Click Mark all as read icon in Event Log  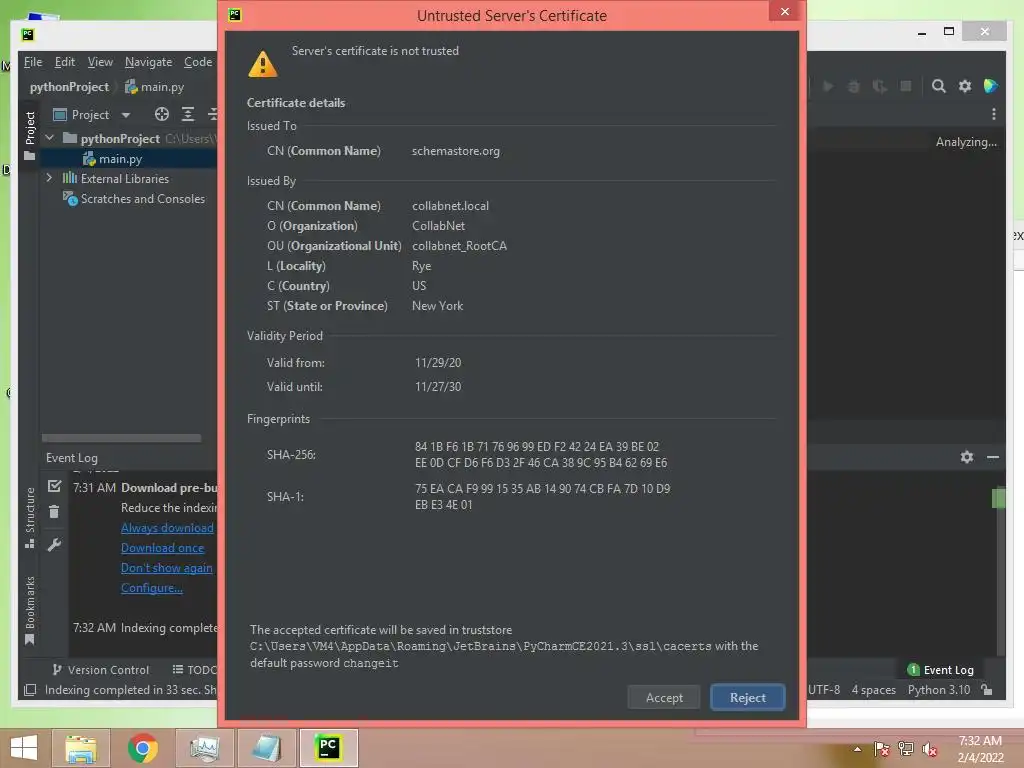tap(54, 486)
